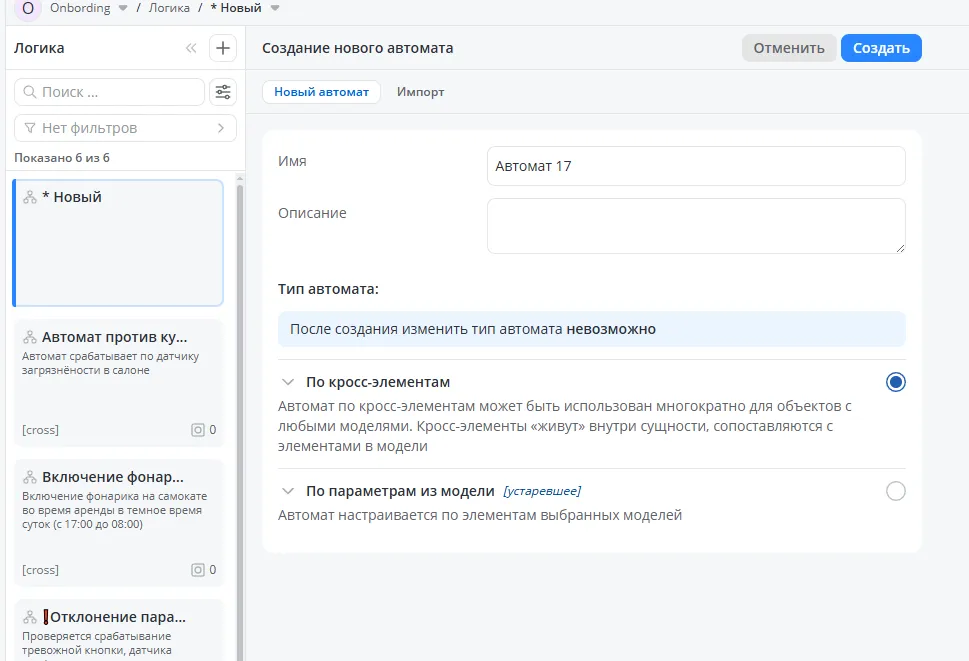
Task: Click instances counter icon on 'Включение фонар...' card
Action: 197,570
